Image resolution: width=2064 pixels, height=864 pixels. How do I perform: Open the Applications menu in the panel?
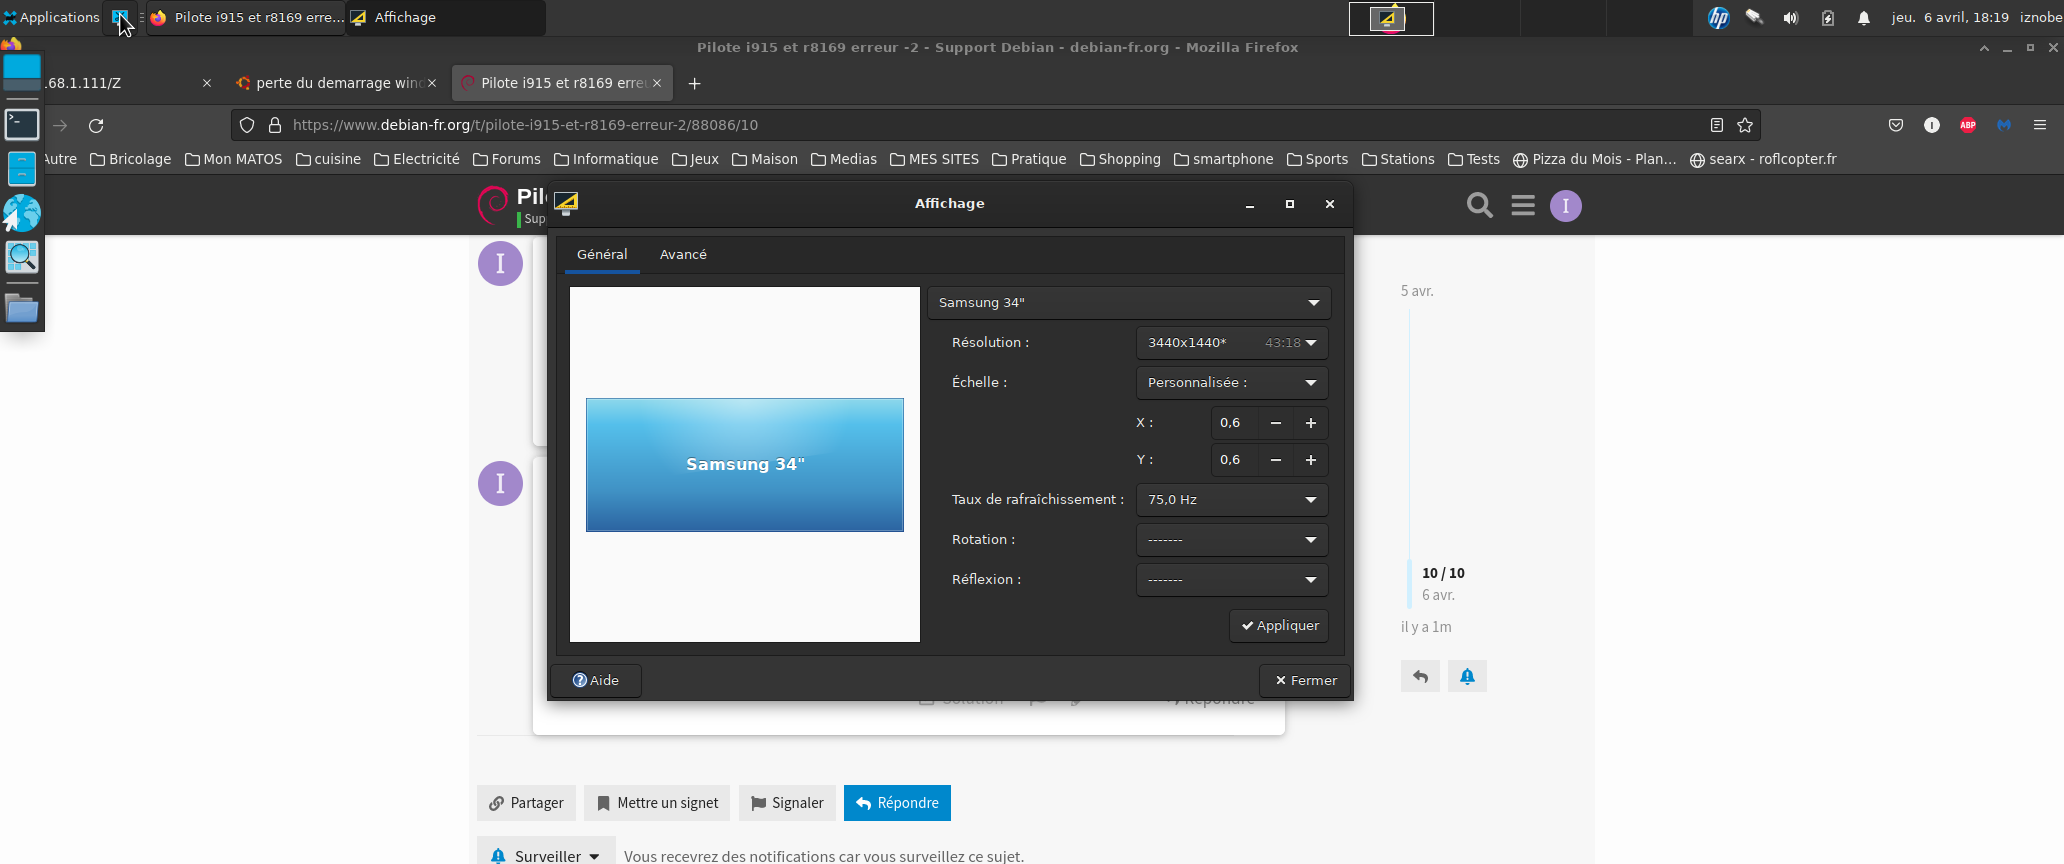click(x=51, y=17)
